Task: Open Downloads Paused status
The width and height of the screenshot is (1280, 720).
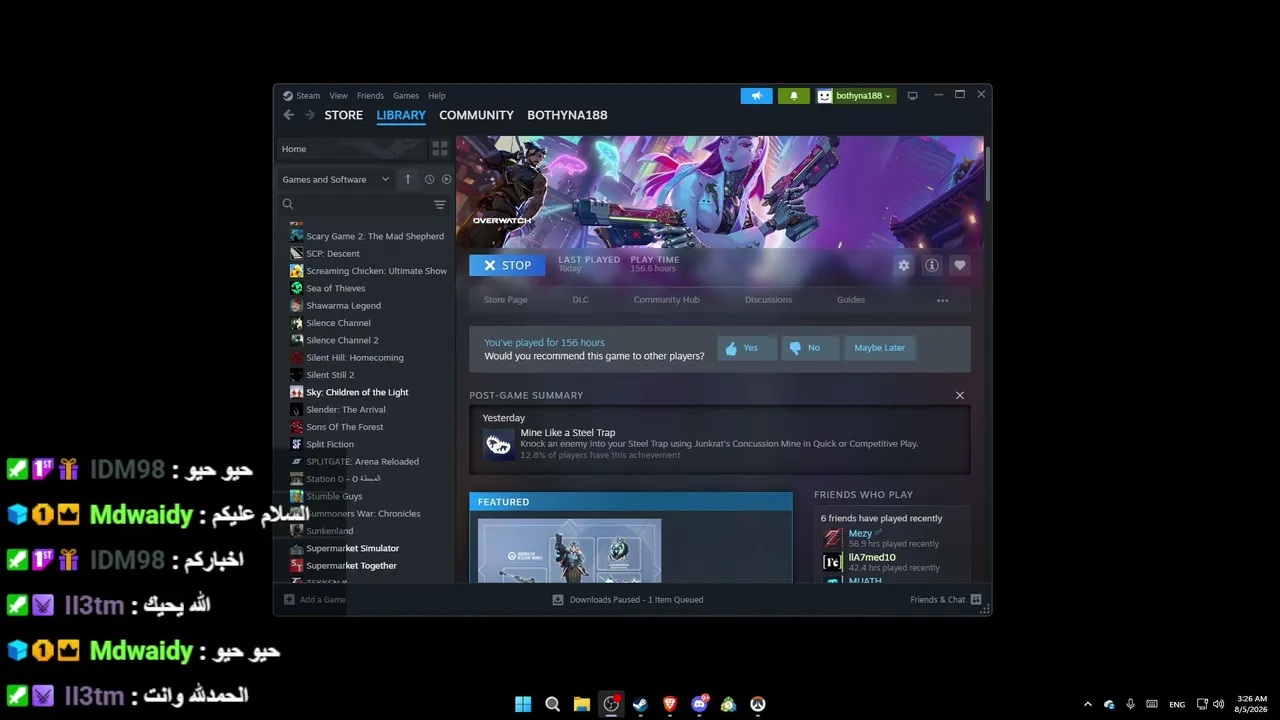Action: click(628, 600)
